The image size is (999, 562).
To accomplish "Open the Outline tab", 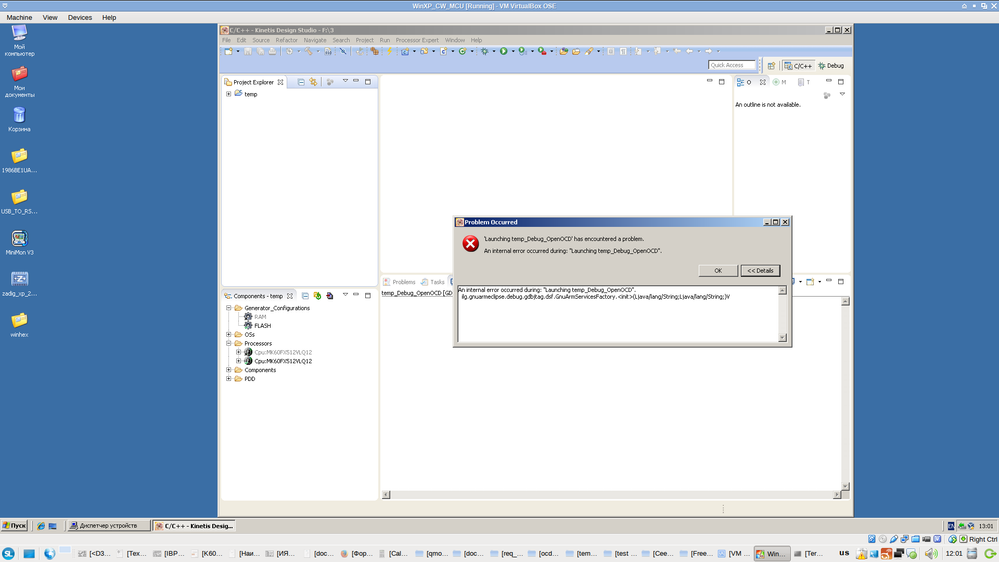I will [744, 82].
